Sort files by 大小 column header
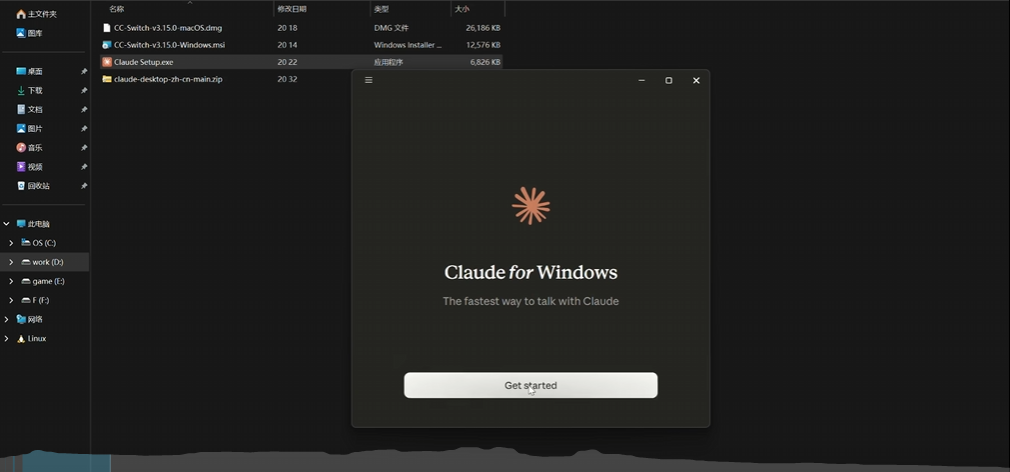Screen dimensions: 1010x472 click(x=462, y=9)
